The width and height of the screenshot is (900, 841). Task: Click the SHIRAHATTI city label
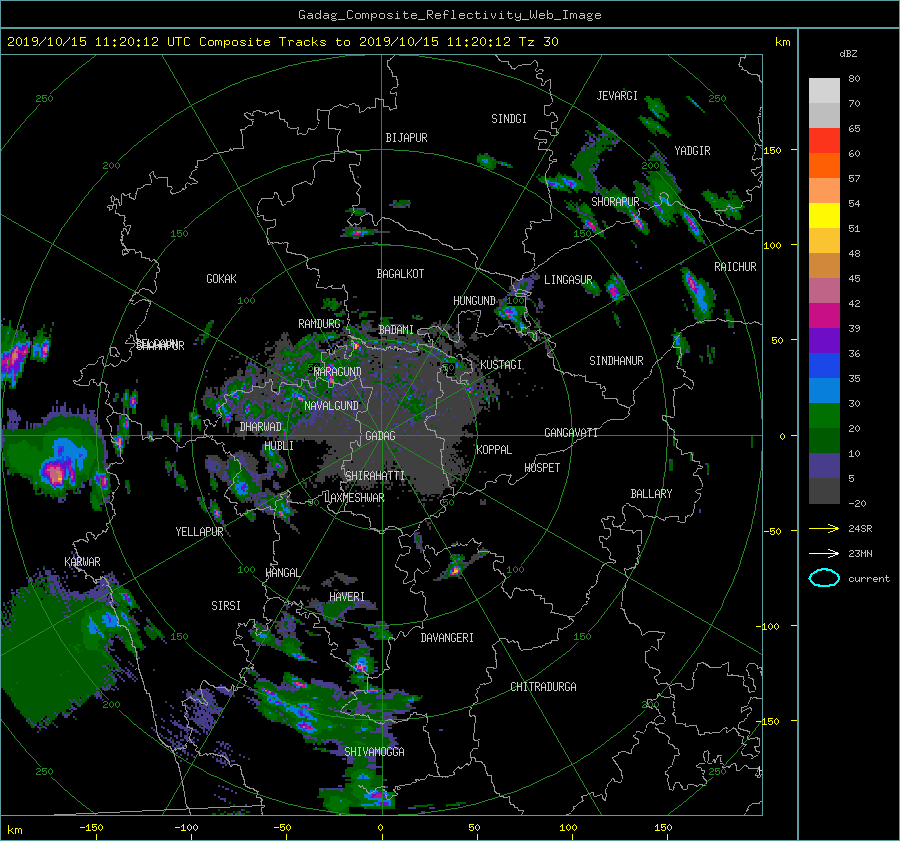375,476
